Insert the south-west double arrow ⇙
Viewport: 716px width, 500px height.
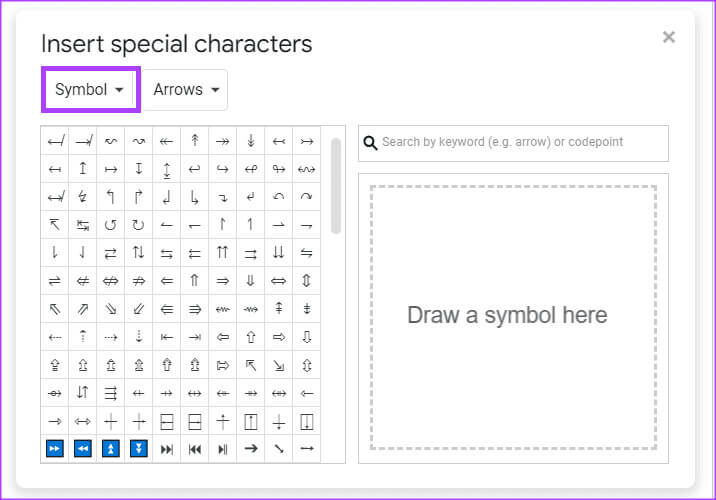point(139,309)
